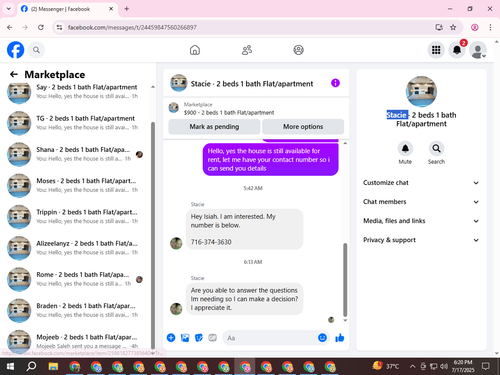Open the Facebook logo home link
The width and height of the screenshot is (500, 375).
tap(15, 50)
